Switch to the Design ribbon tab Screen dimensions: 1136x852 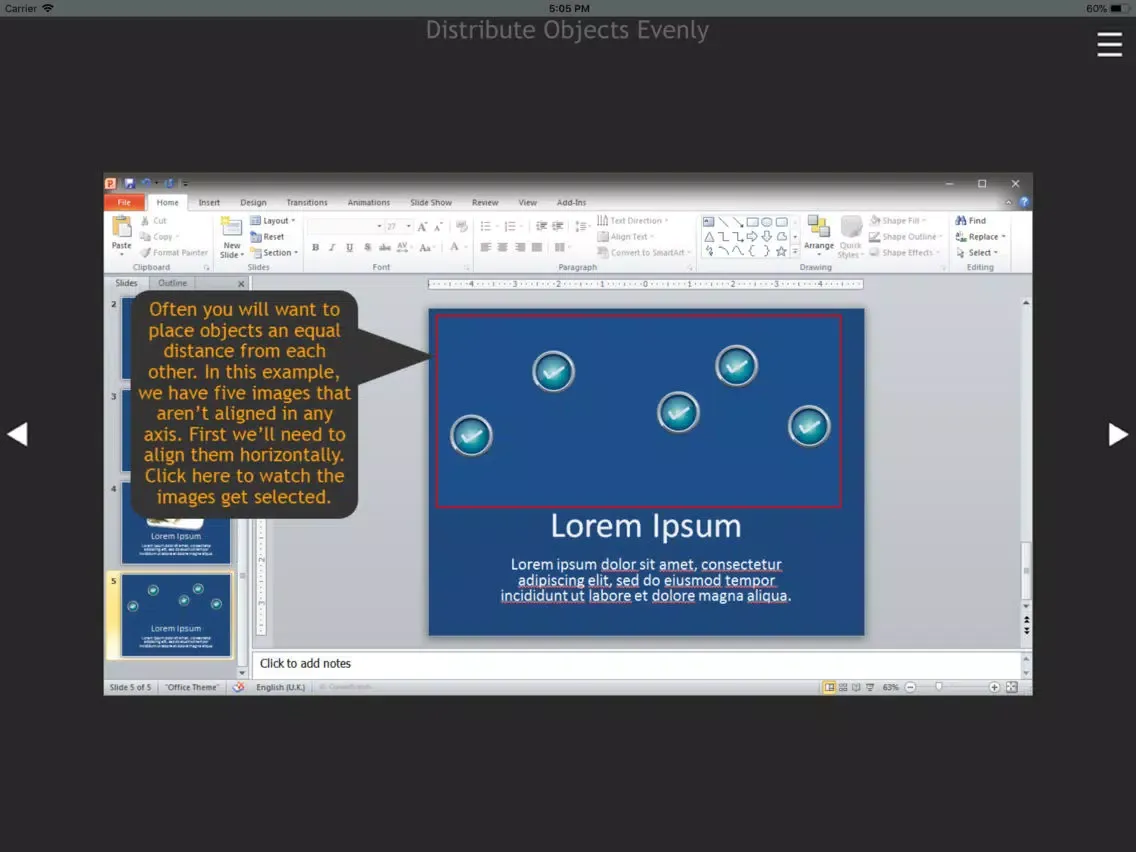pos(253,203)
